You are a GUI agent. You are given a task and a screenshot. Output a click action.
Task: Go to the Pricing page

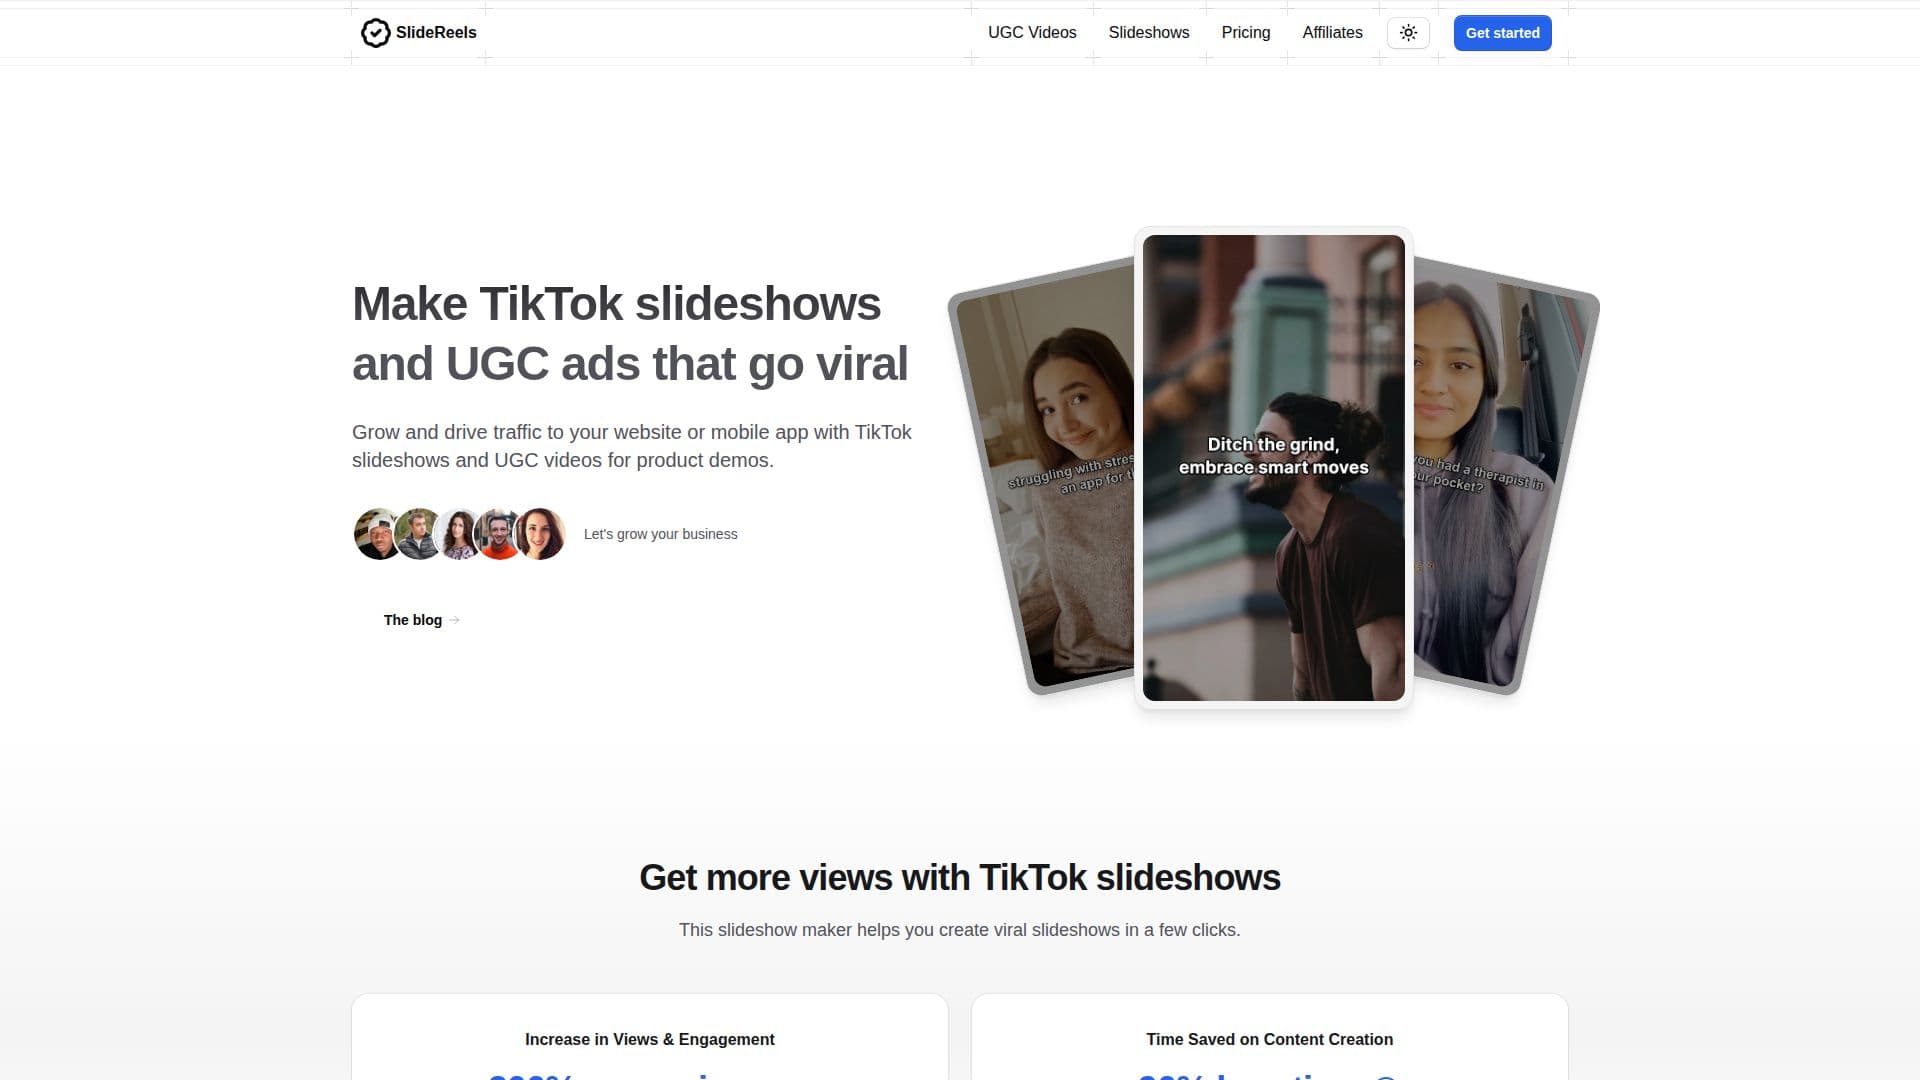click(1246, 33)
